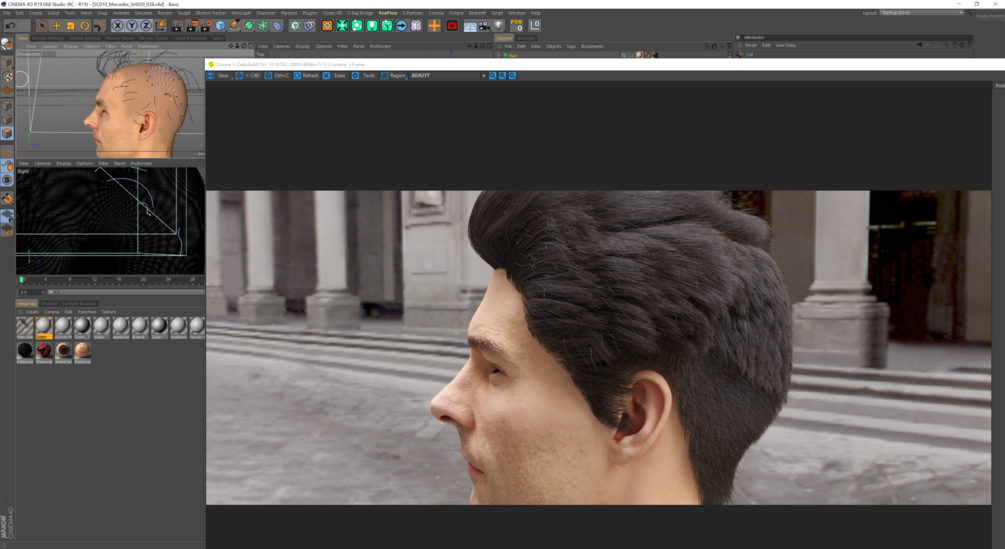The height and width of the screenshot is (549, 1005).
Task: Enable the Texture mode sidebar icon
Action: click(x=7, y=76)
